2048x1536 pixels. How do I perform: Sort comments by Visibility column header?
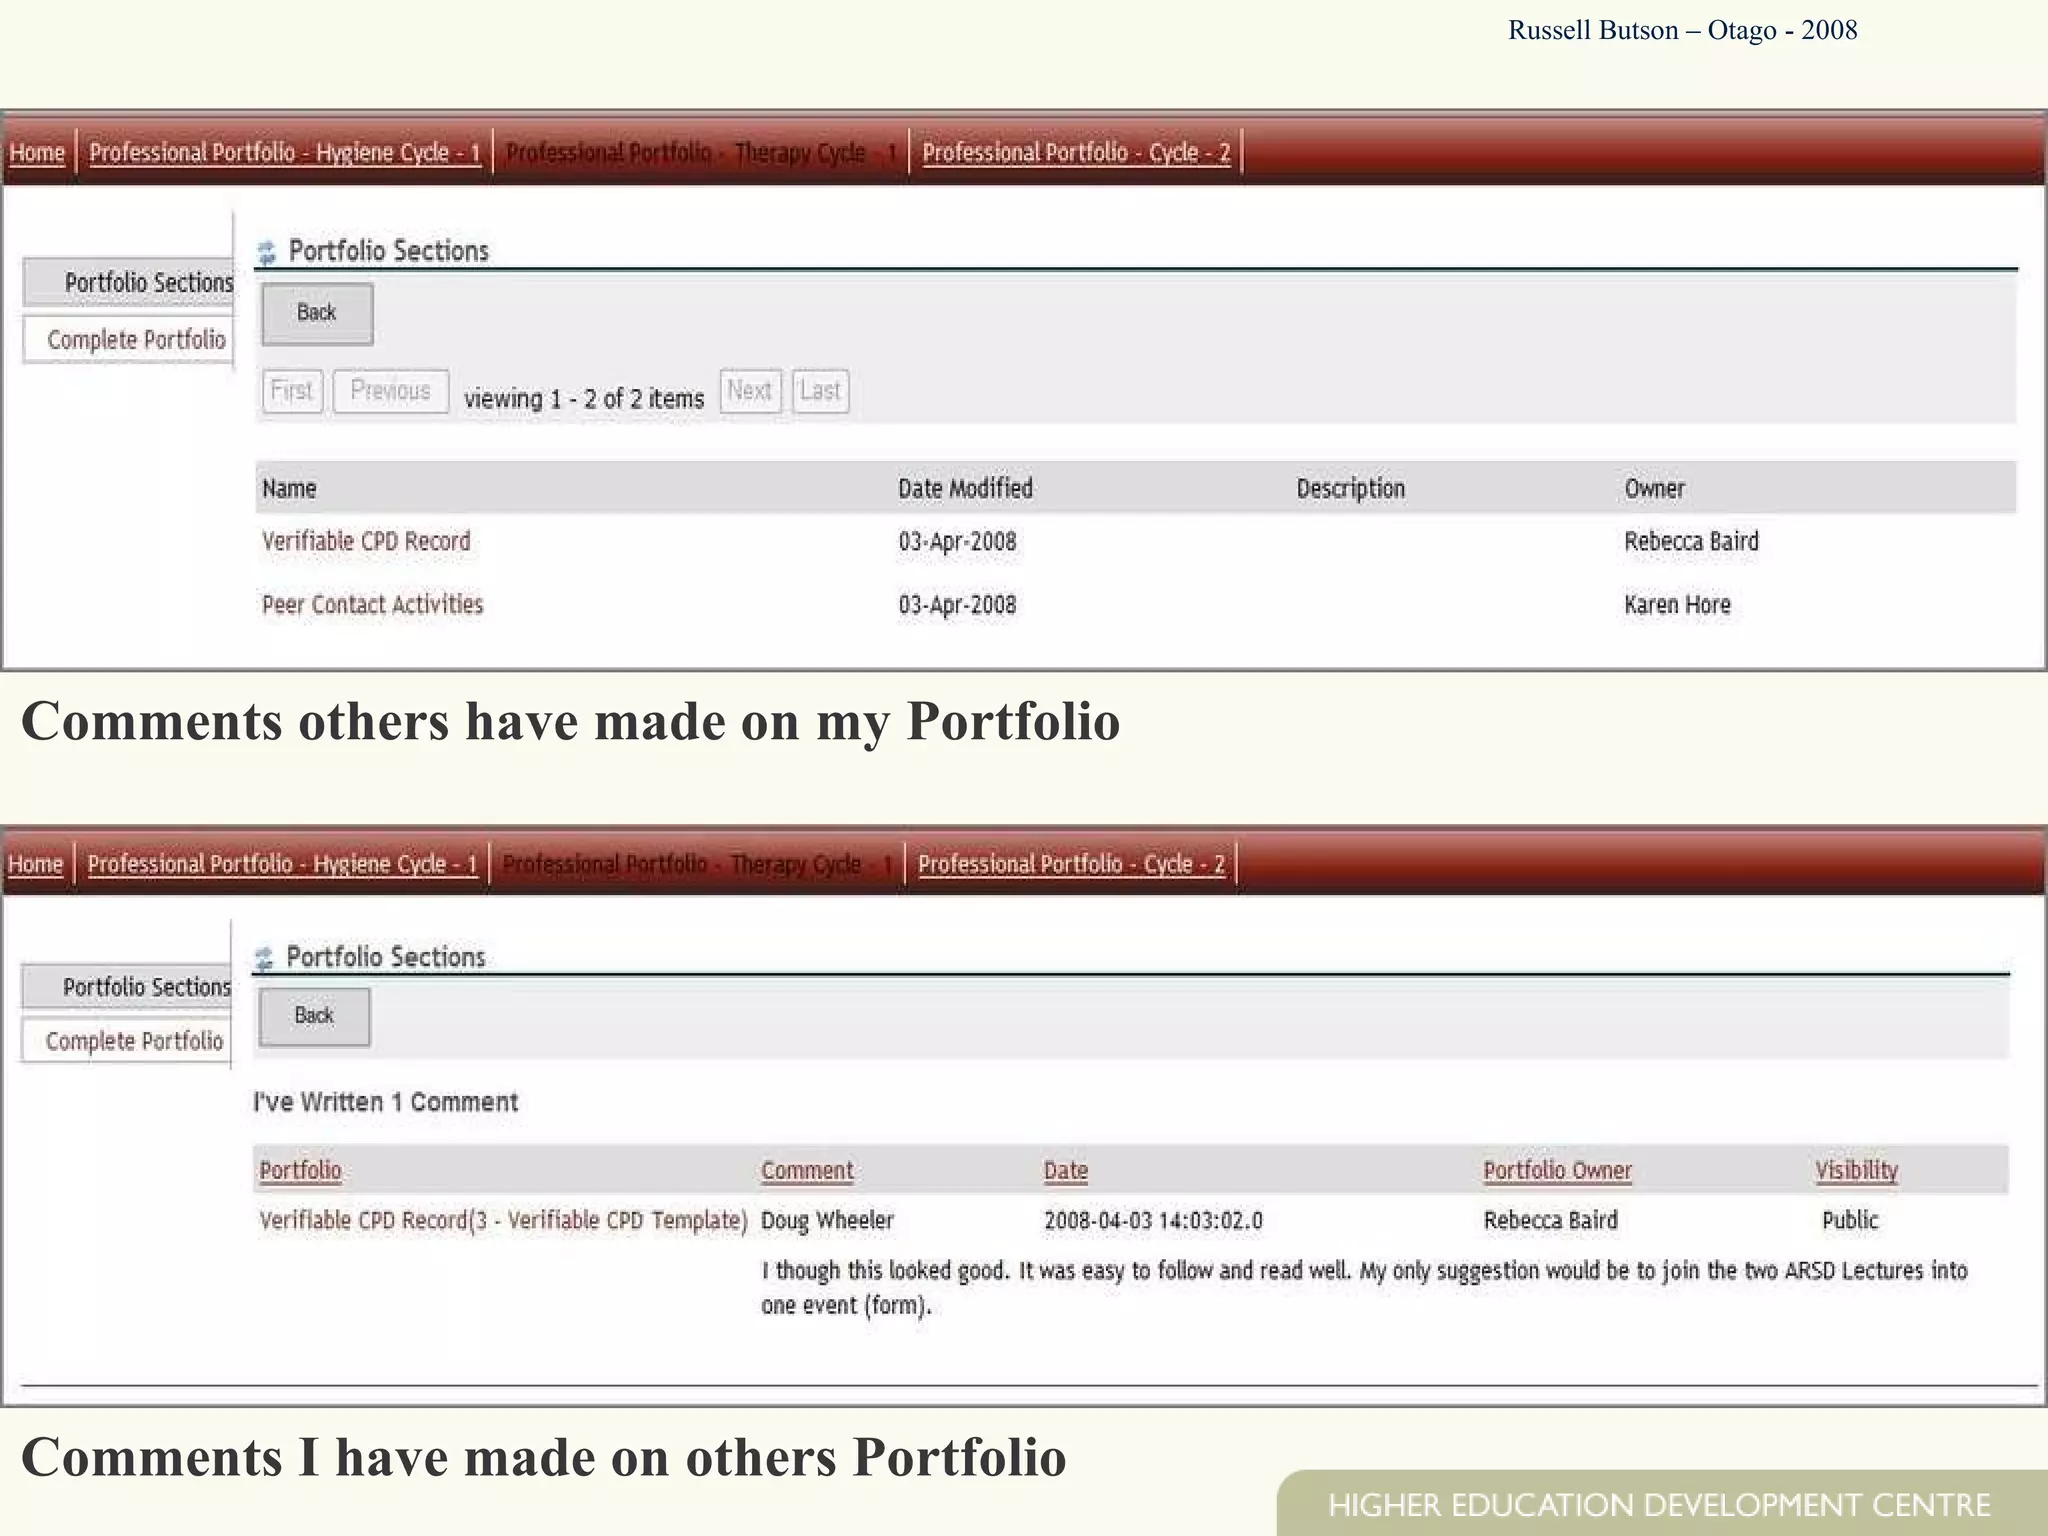click(x=1857, y=1171)
